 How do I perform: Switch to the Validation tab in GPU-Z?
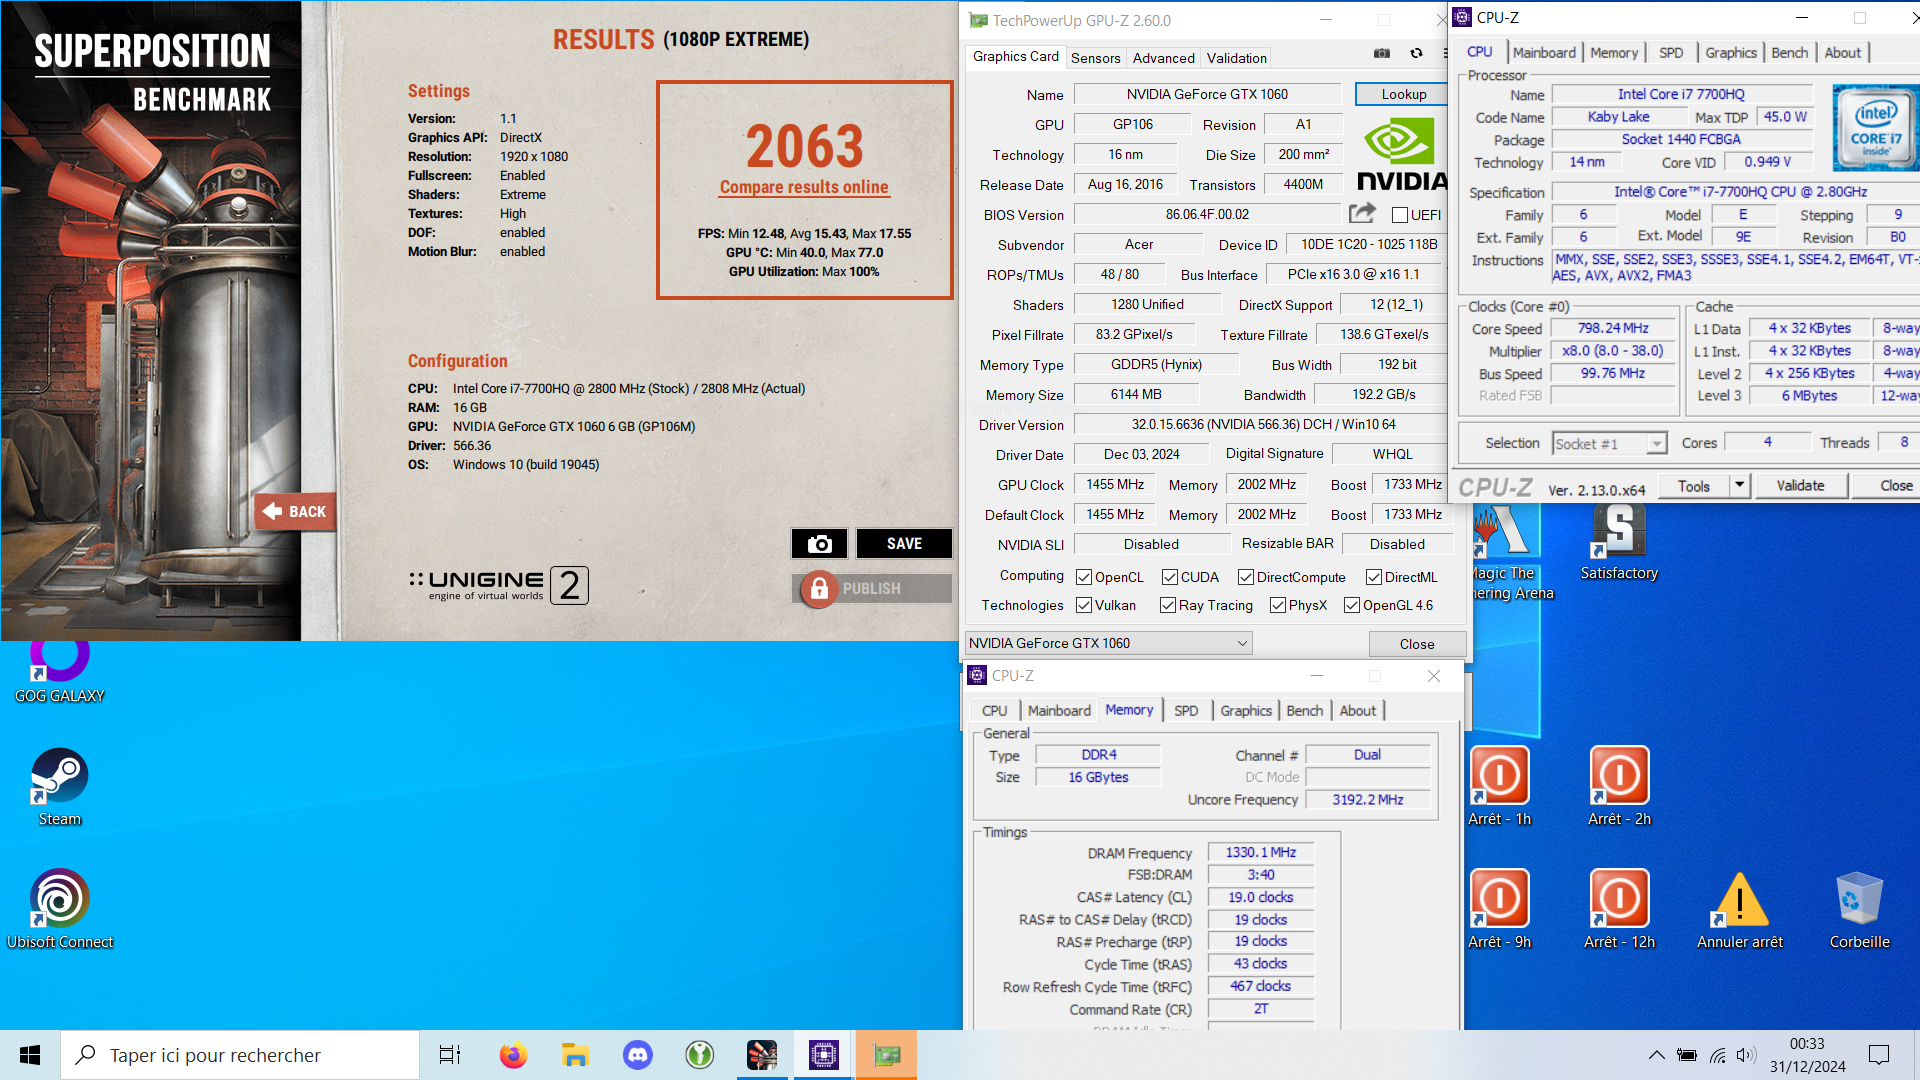pos(1236,58)
